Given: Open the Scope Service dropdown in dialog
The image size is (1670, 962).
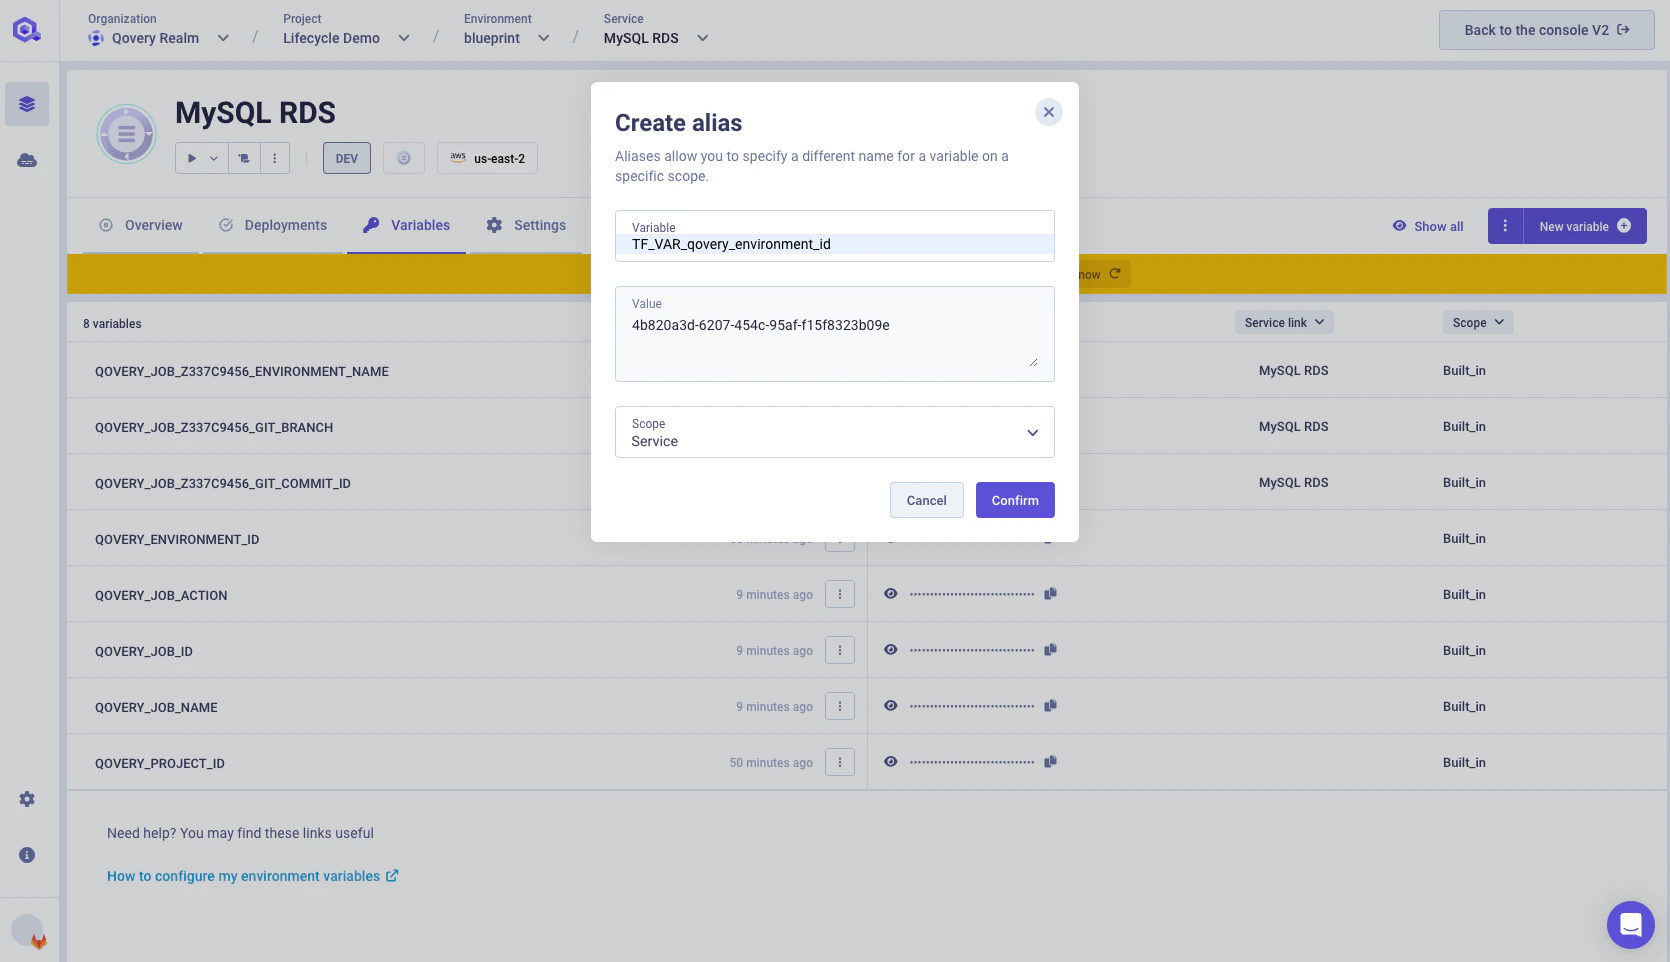Looking at the screenshot, I should pos(835,432).
